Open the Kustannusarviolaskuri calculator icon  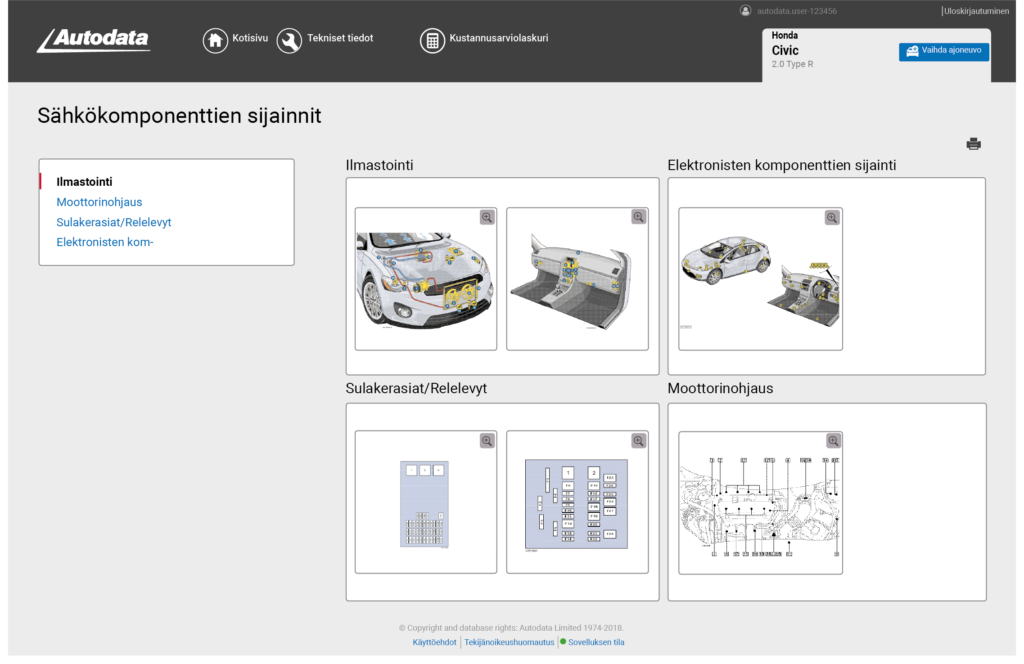coord(432,40)
